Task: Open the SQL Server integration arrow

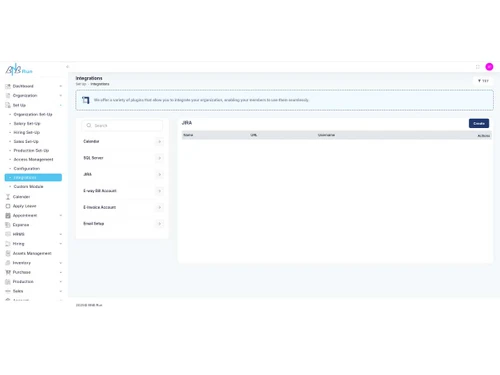Action: pos(159,158)
